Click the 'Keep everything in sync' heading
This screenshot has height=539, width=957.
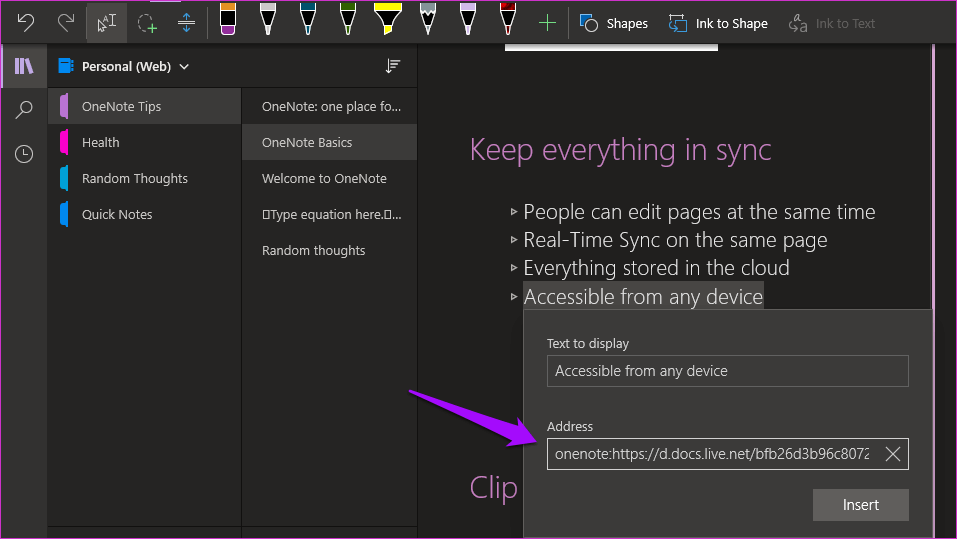coord(620,150)
